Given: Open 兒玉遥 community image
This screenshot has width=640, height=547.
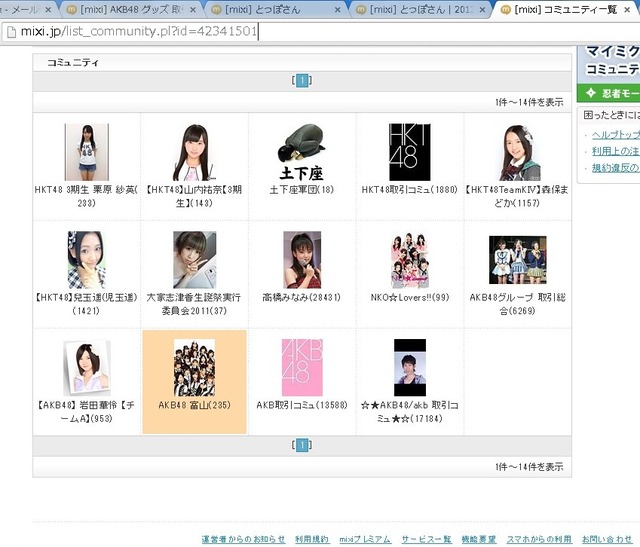Looking at the screenshot, I should (x=87, y=260).
